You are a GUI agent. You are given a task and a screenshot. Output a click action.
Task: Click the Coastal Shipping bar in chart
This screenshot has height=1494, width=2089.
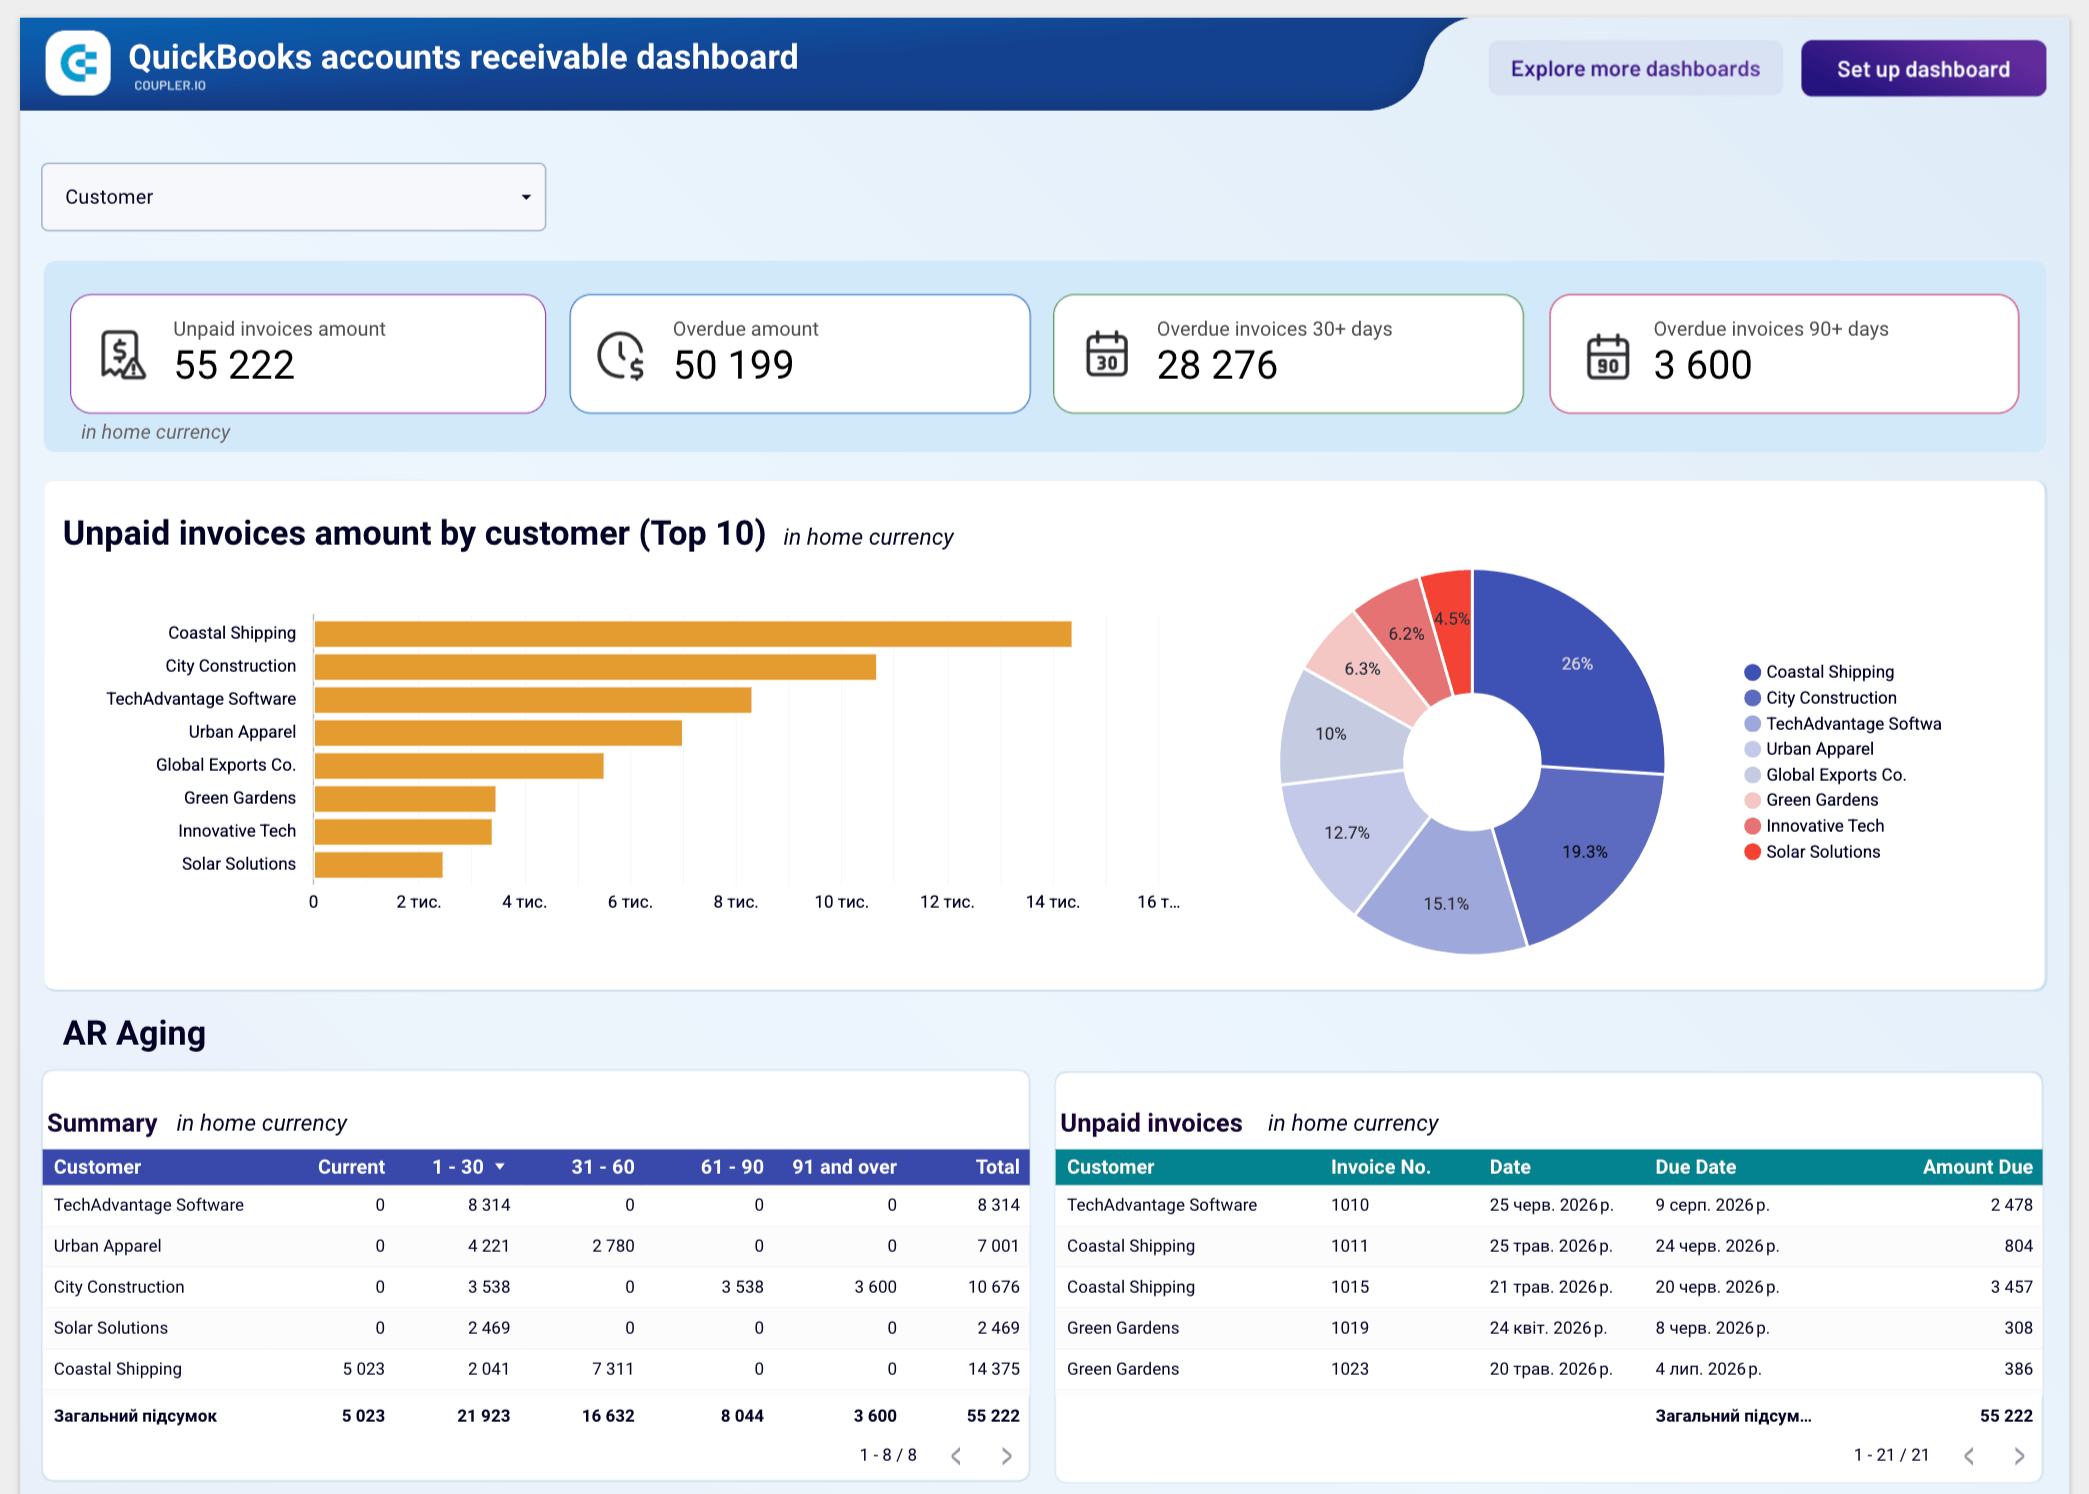(x=693, y=634)
